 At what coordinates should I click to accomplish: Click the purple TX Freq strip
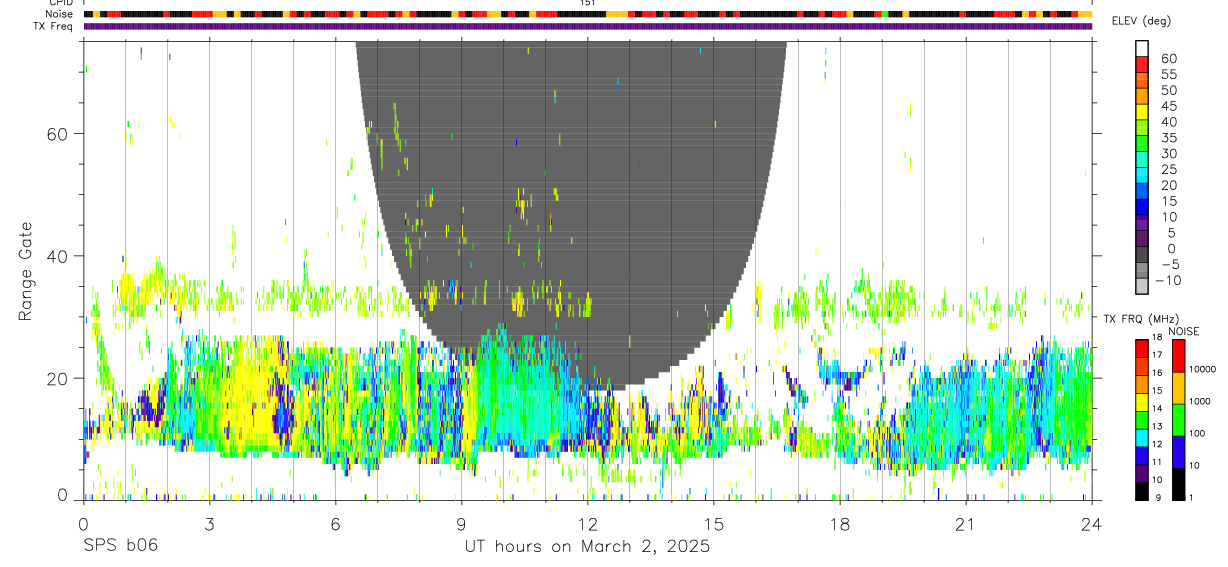click(588, 26)
